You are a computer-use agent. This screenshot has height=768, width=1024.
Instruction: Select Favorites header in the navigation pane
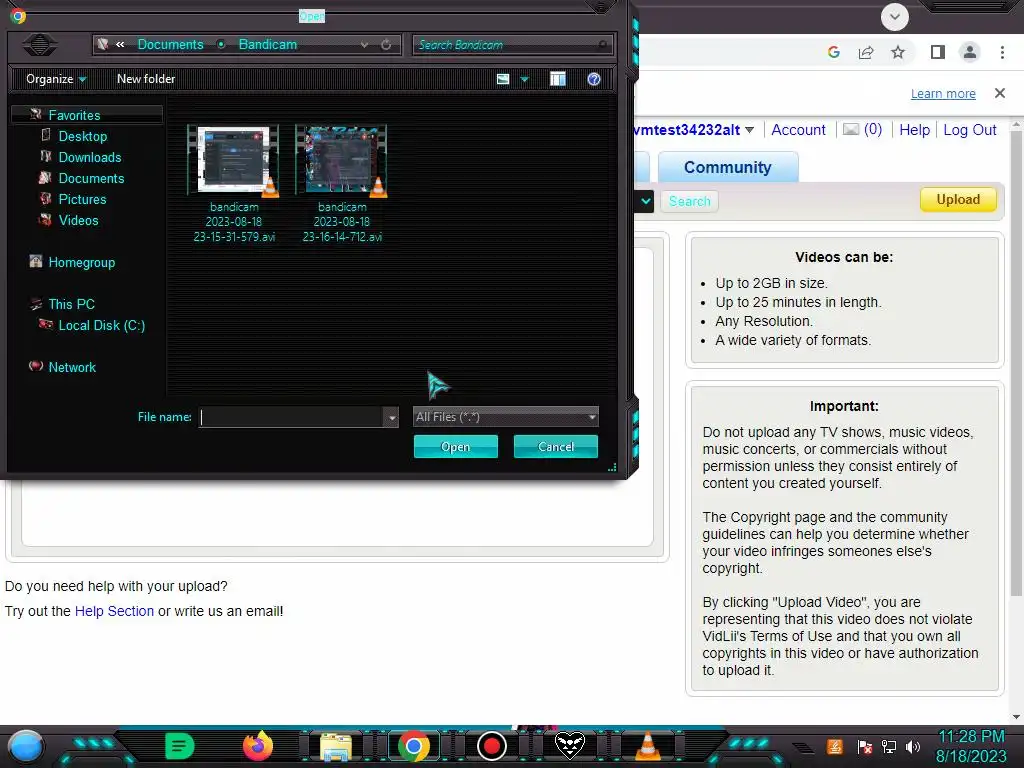(74, 115)
